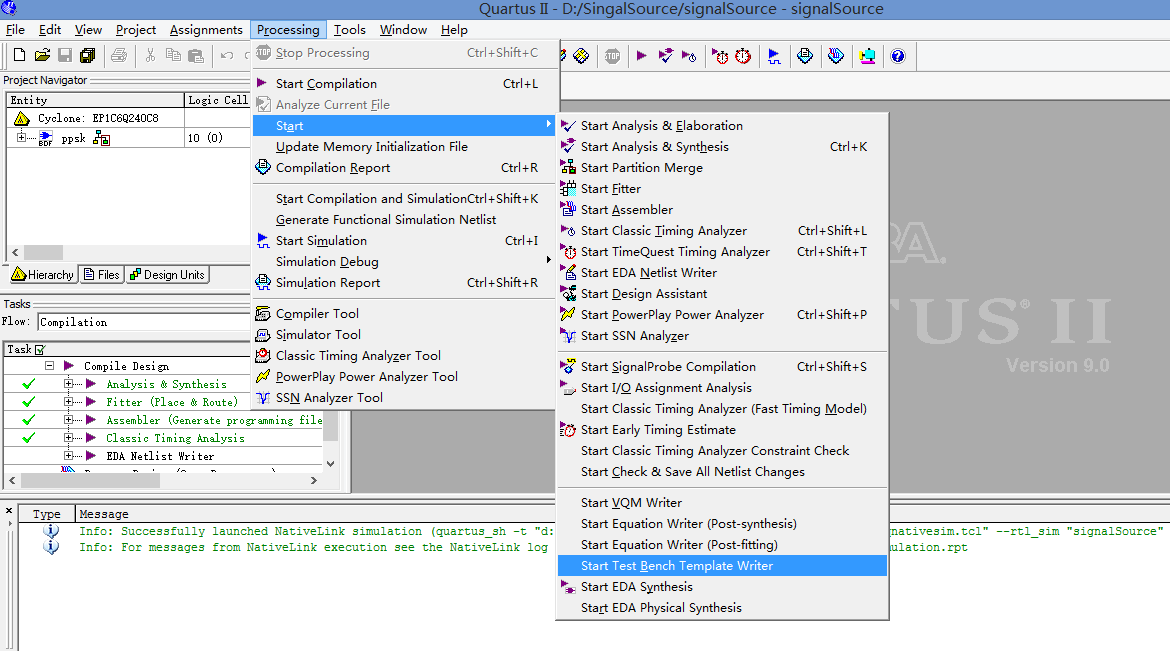Expand the Analysis & Synthesis task node
The image size is (1170, 651).
click(x=69, y=384)
